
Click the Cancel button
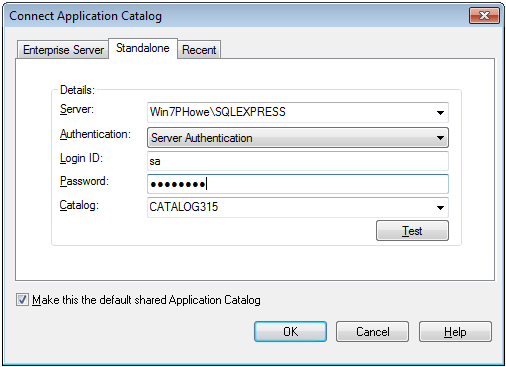coord(372,332)
